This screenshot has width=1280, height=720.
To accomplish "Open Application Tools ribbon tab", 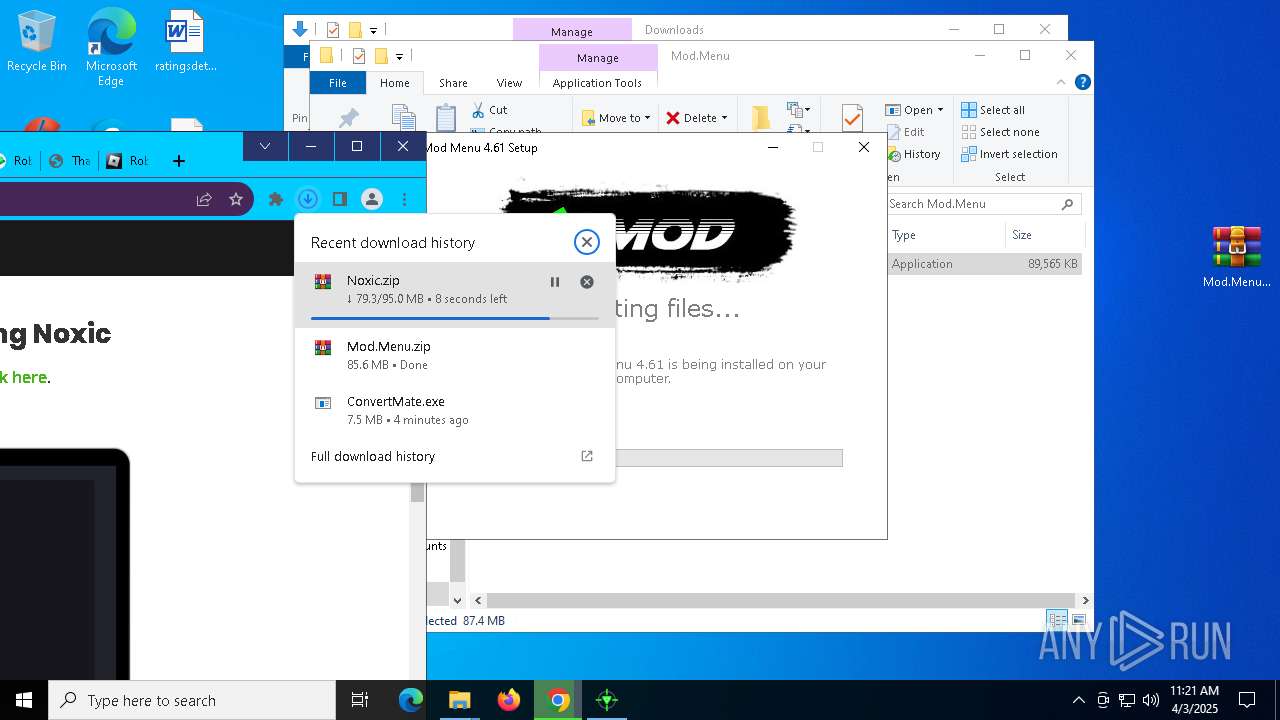I will [597, 83].
